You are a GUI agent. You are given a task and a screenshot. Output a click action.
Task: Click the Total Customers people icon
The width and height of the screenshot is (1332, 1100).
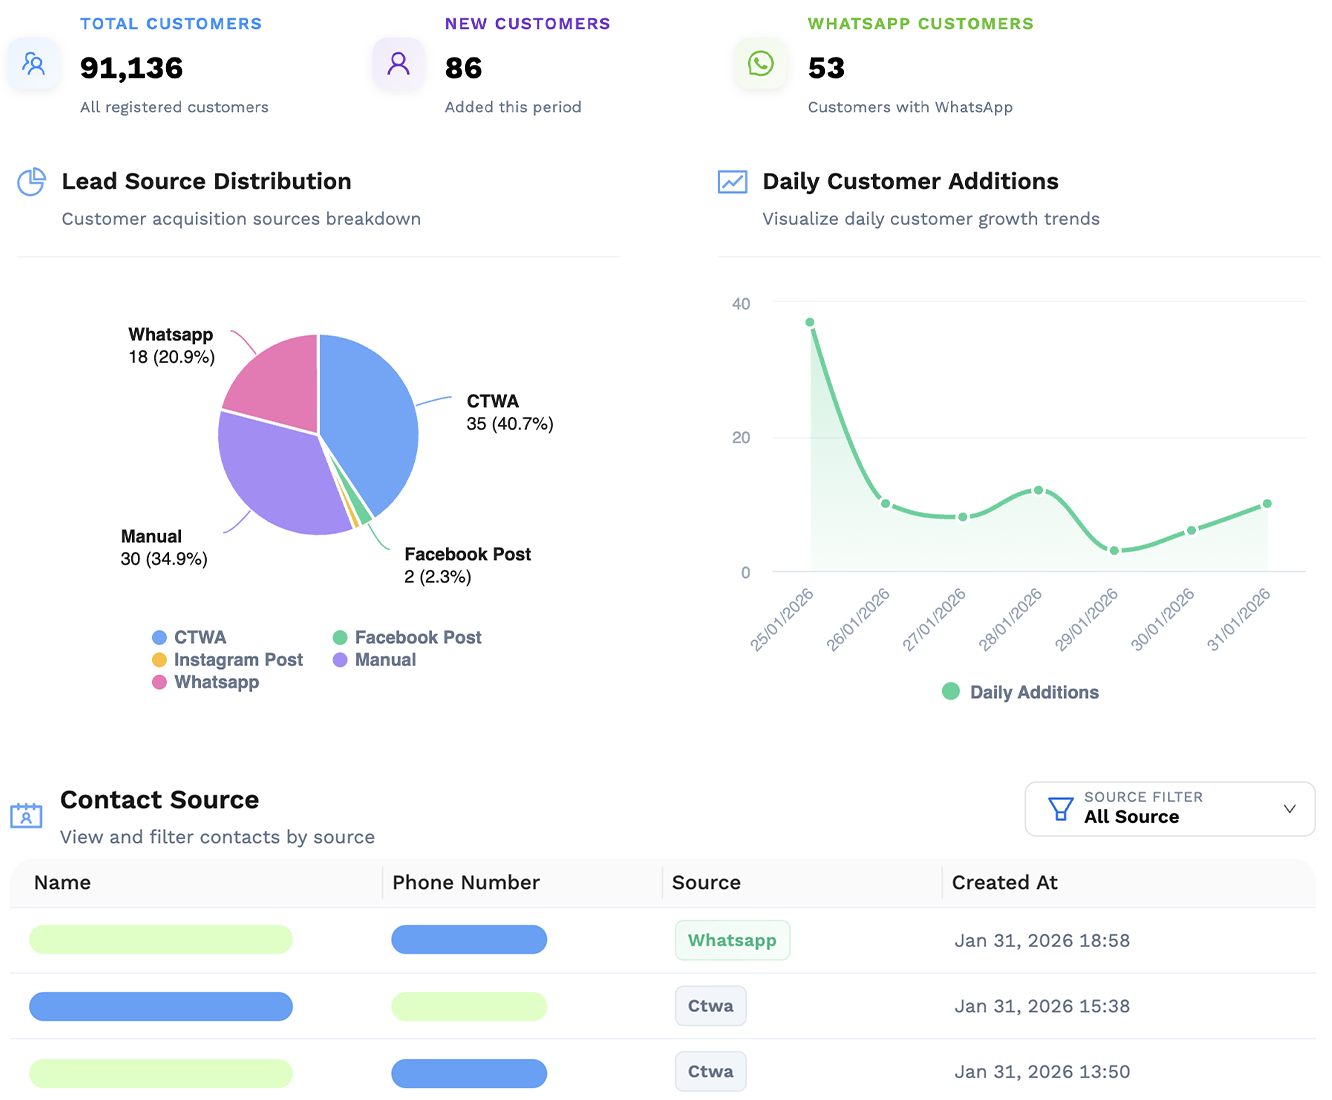click(x=33, y=63)
